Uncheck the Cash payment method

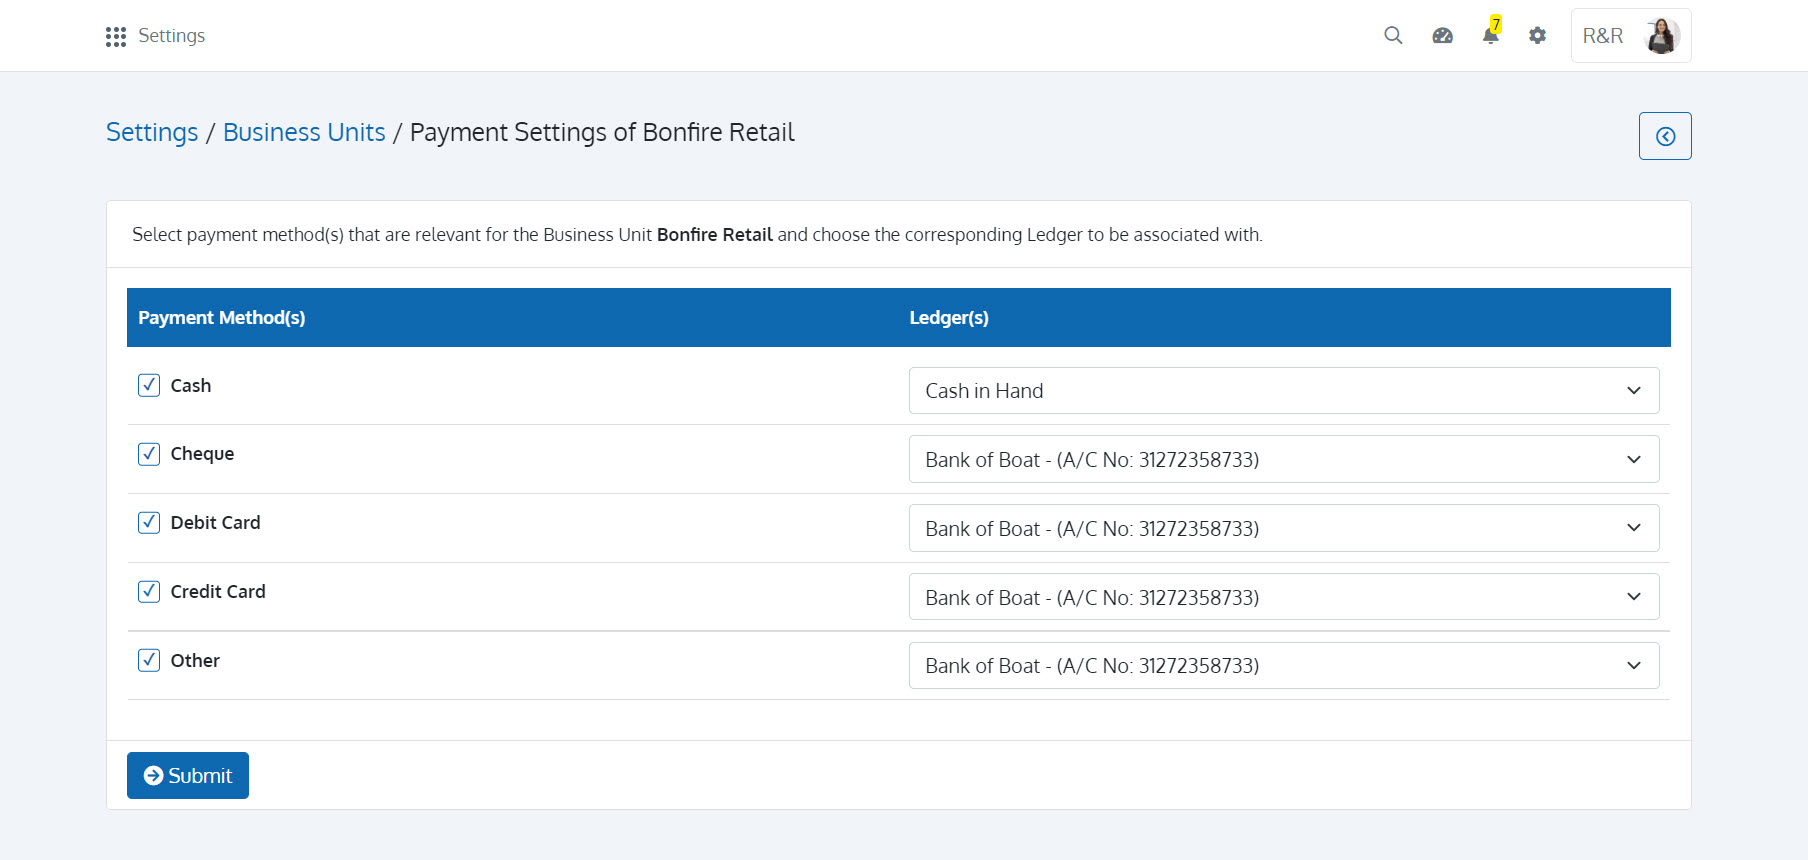(149, 385)
